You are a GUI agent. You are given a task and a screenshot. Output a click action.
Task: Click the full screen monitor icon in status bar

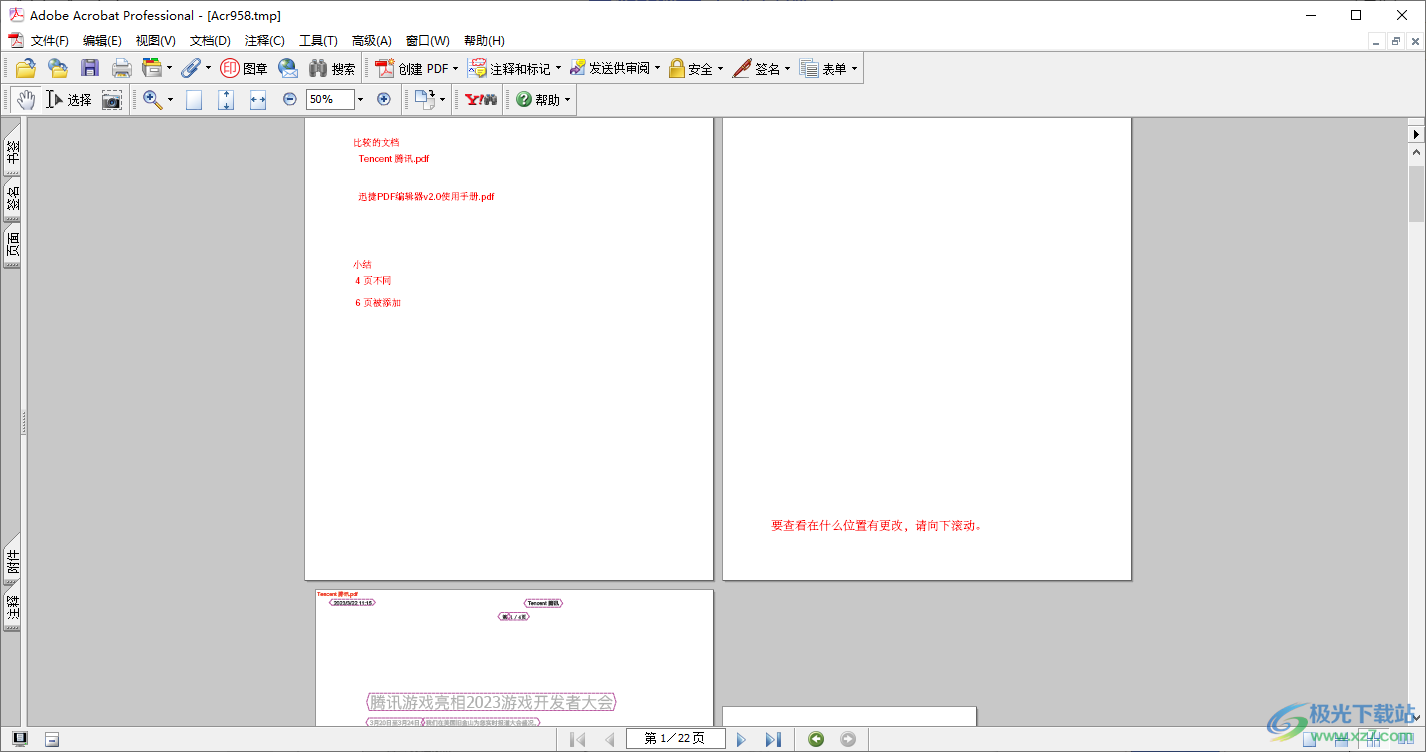(x=20, y=739)
